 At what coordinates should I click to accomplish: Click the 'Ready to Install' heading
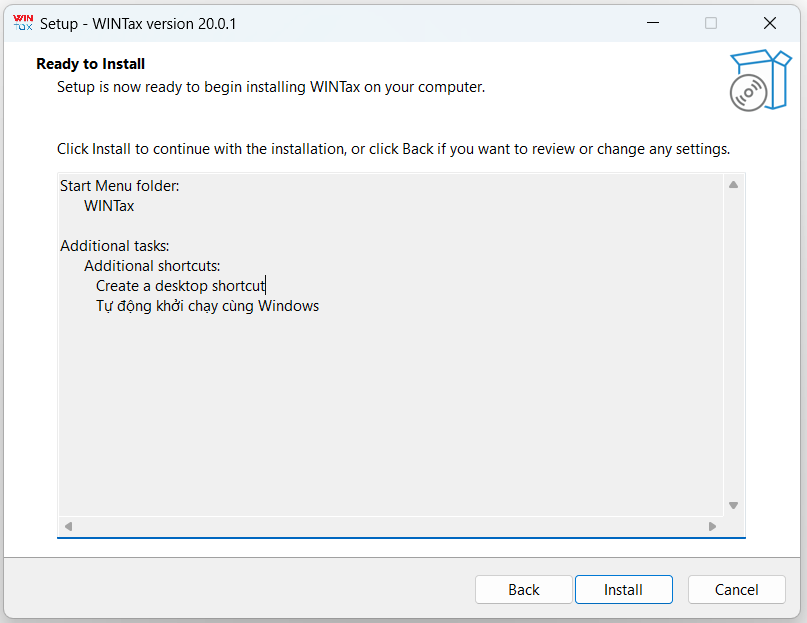pyautogui.click(x=91, y=64)
